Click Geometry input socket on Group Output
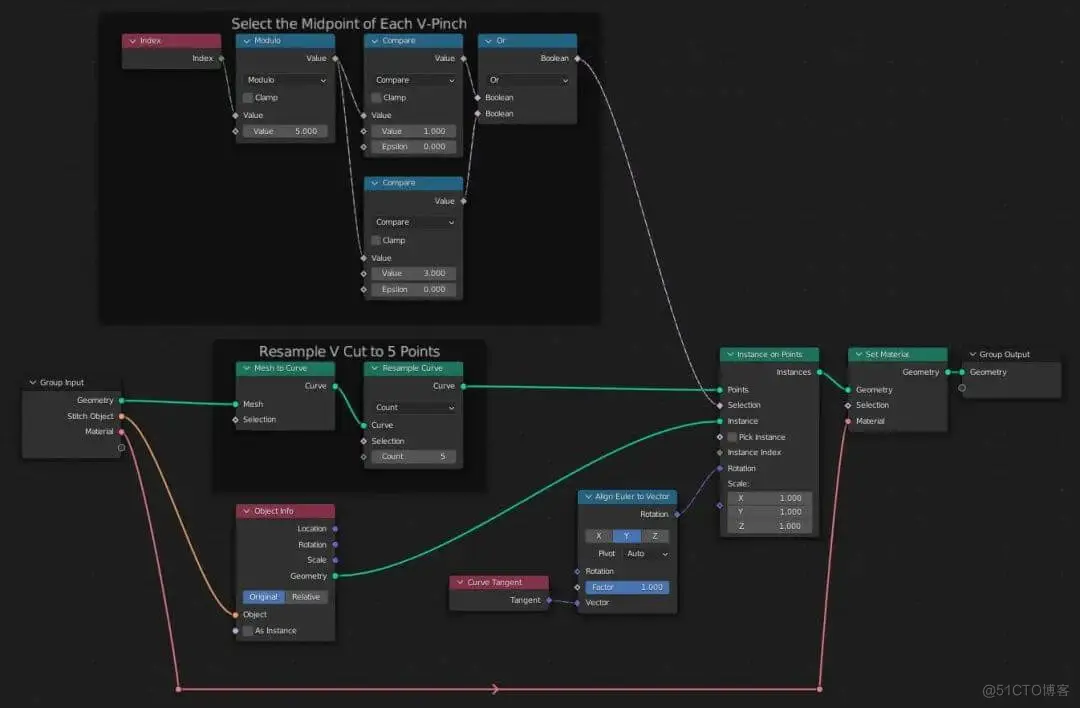 pos(962,372)
